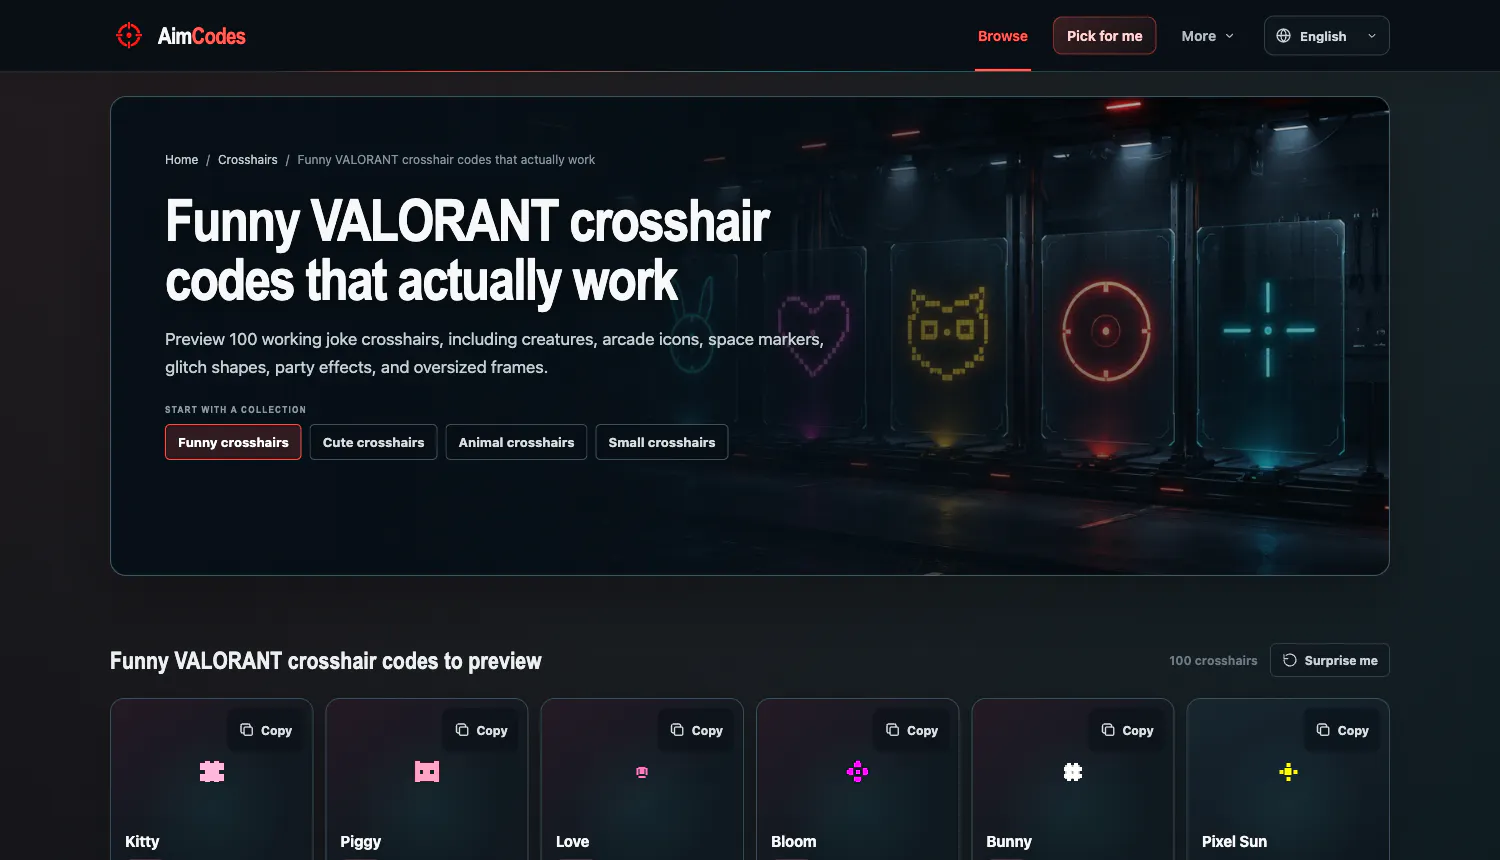1500x860 pixels.
Task: Click the Bloom crosshair name
Action: click(794, 842)
